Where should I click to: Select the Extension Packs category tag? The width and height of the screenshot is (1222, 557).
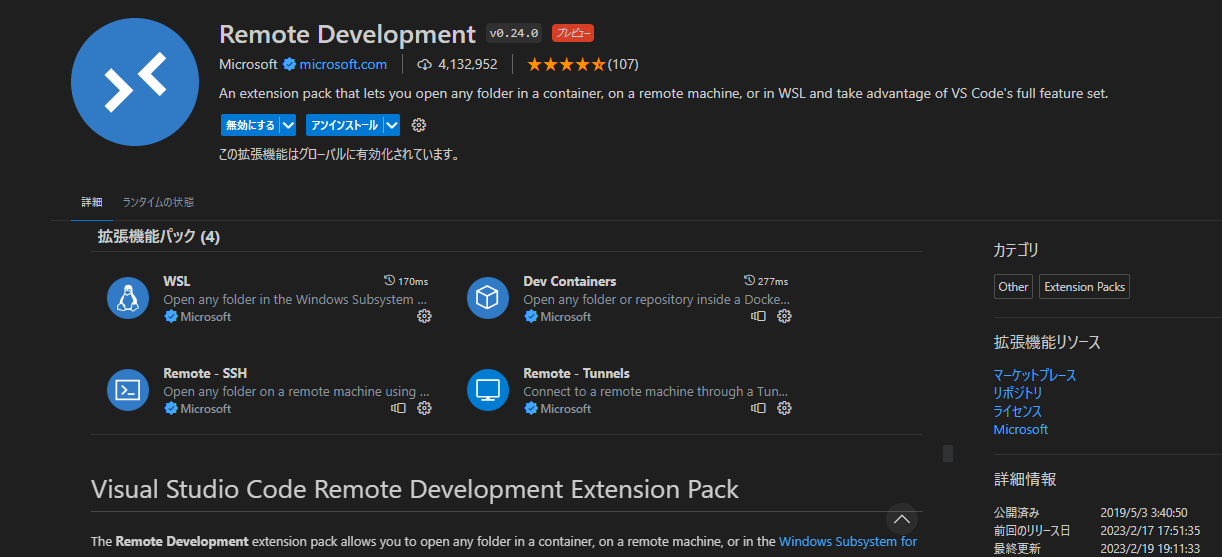pyautogui.click(x=1084, y=287)
